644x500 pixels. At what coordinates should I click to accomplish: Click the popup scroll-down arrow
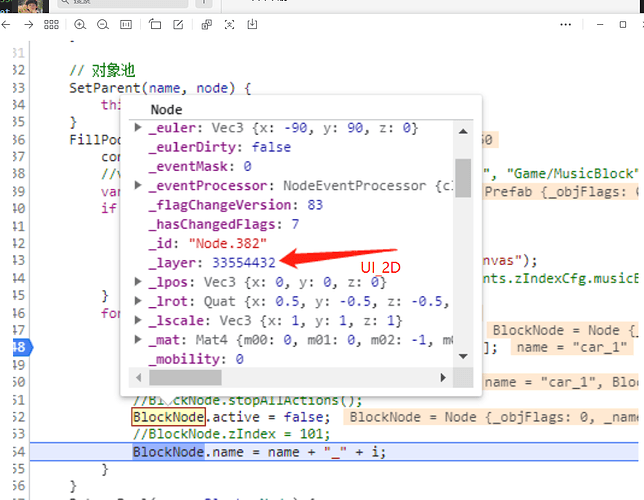(x=463, y=356)
